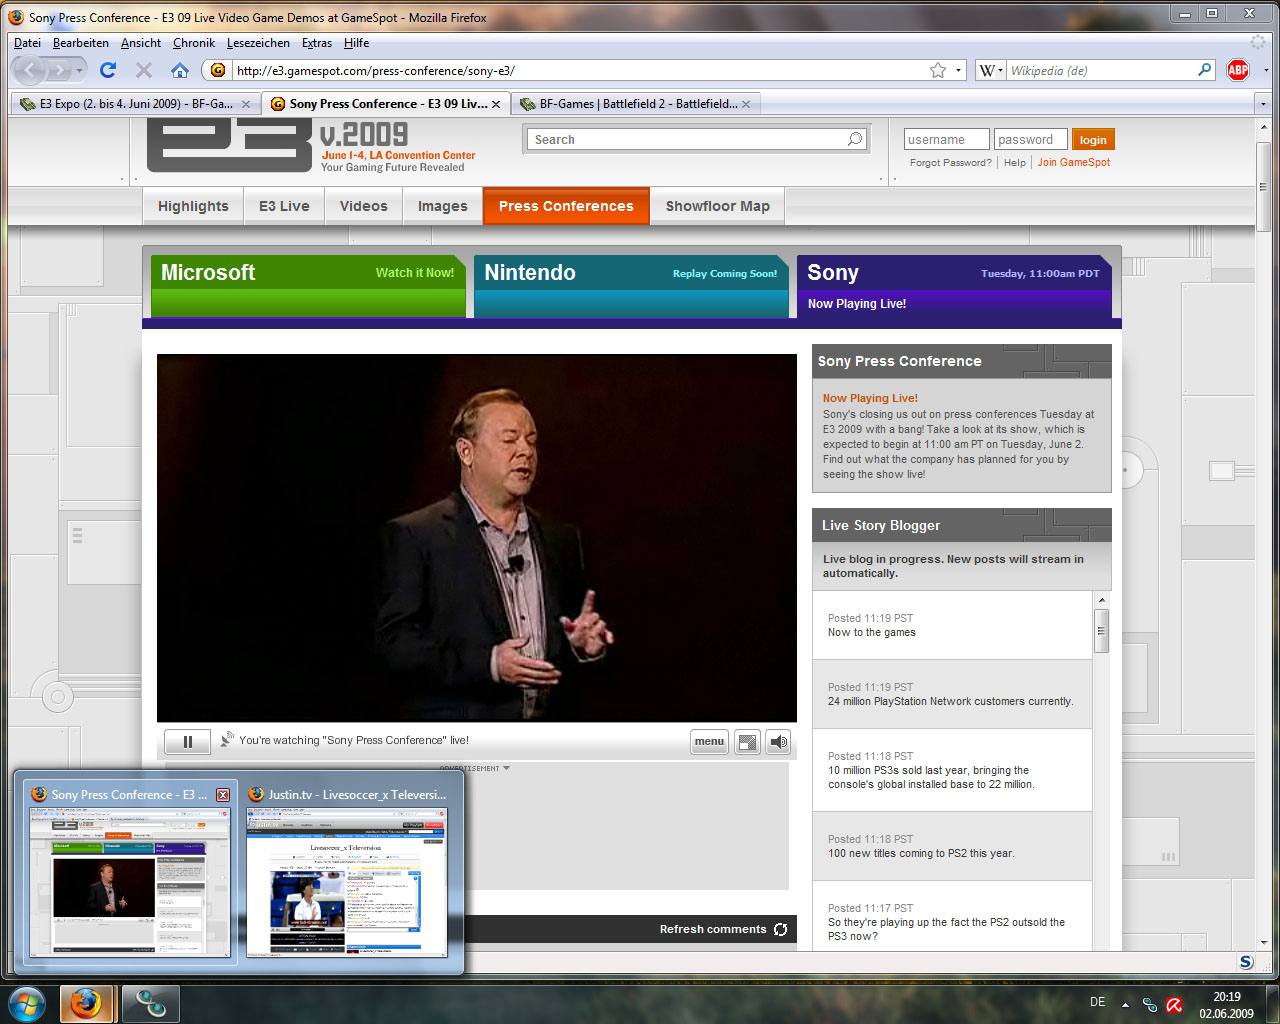Submit GameSpot search with the magnifier icon
The width and height of the screenshot is (1280, 1024).
(855, 139)
